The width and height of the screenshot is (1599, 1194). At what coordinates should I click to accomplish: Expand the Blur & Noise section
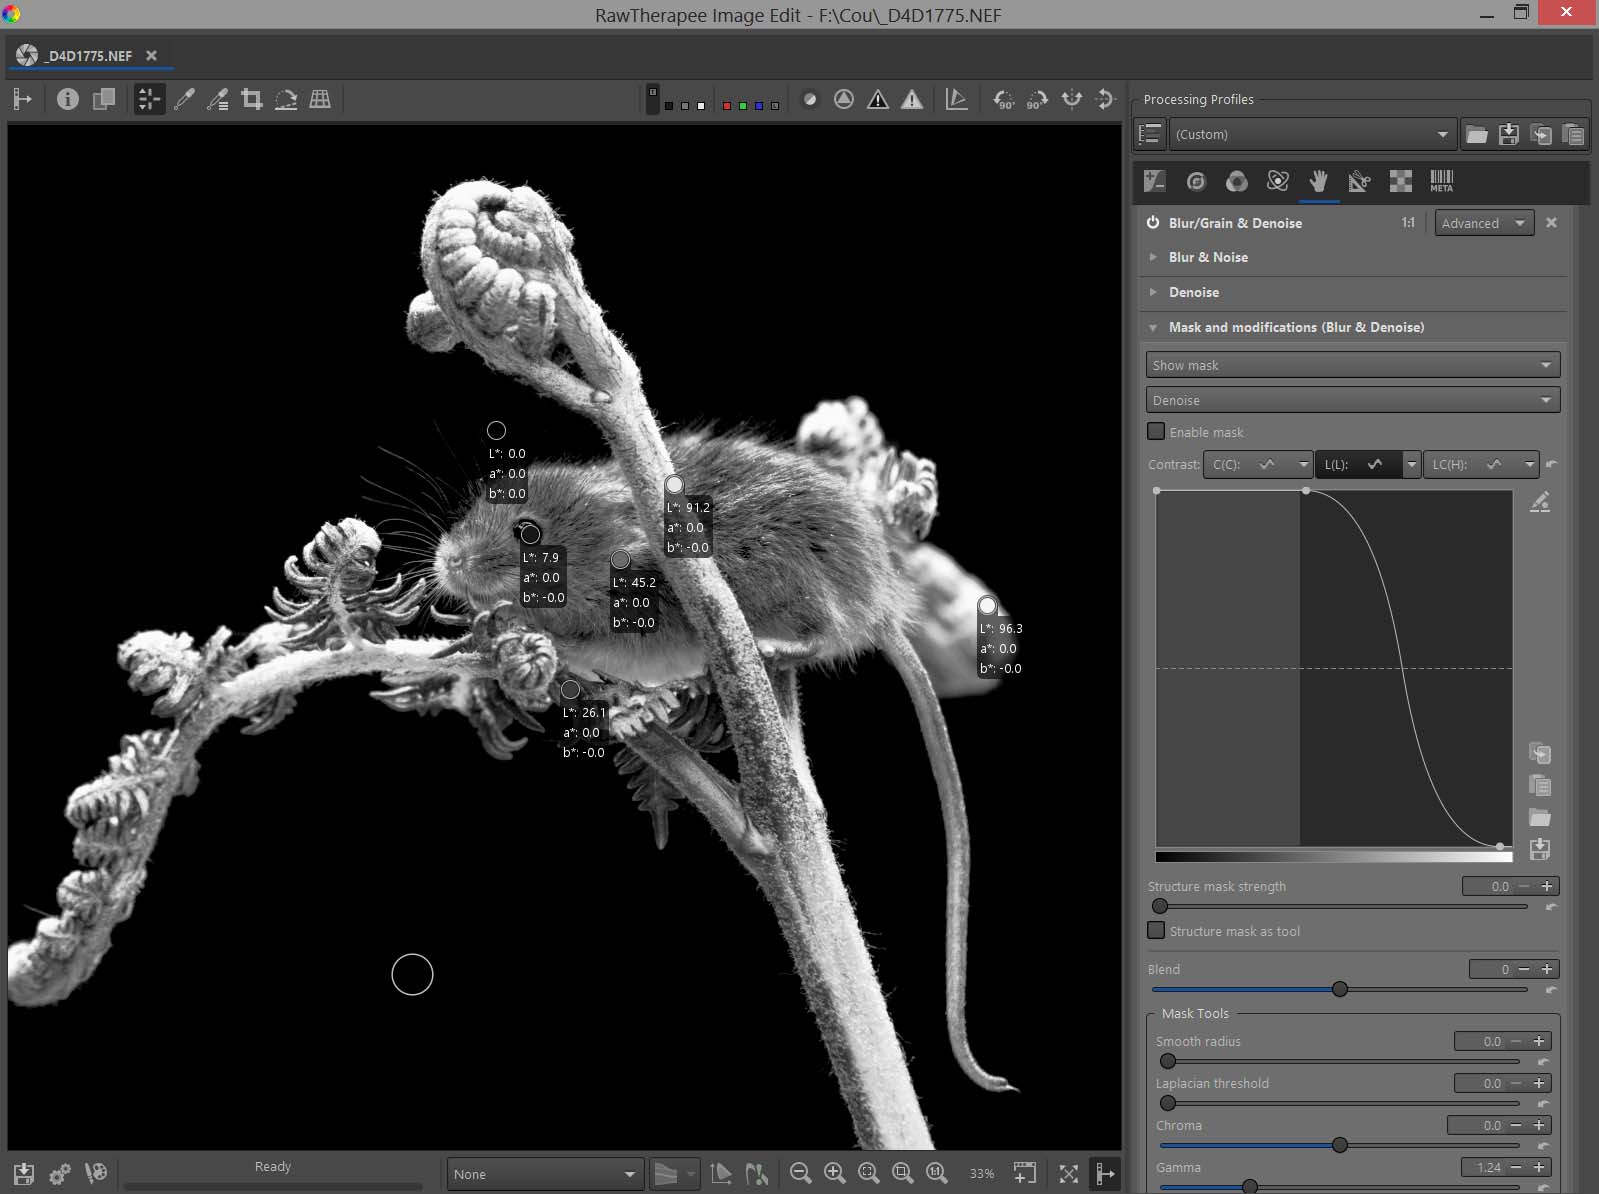1208,257
